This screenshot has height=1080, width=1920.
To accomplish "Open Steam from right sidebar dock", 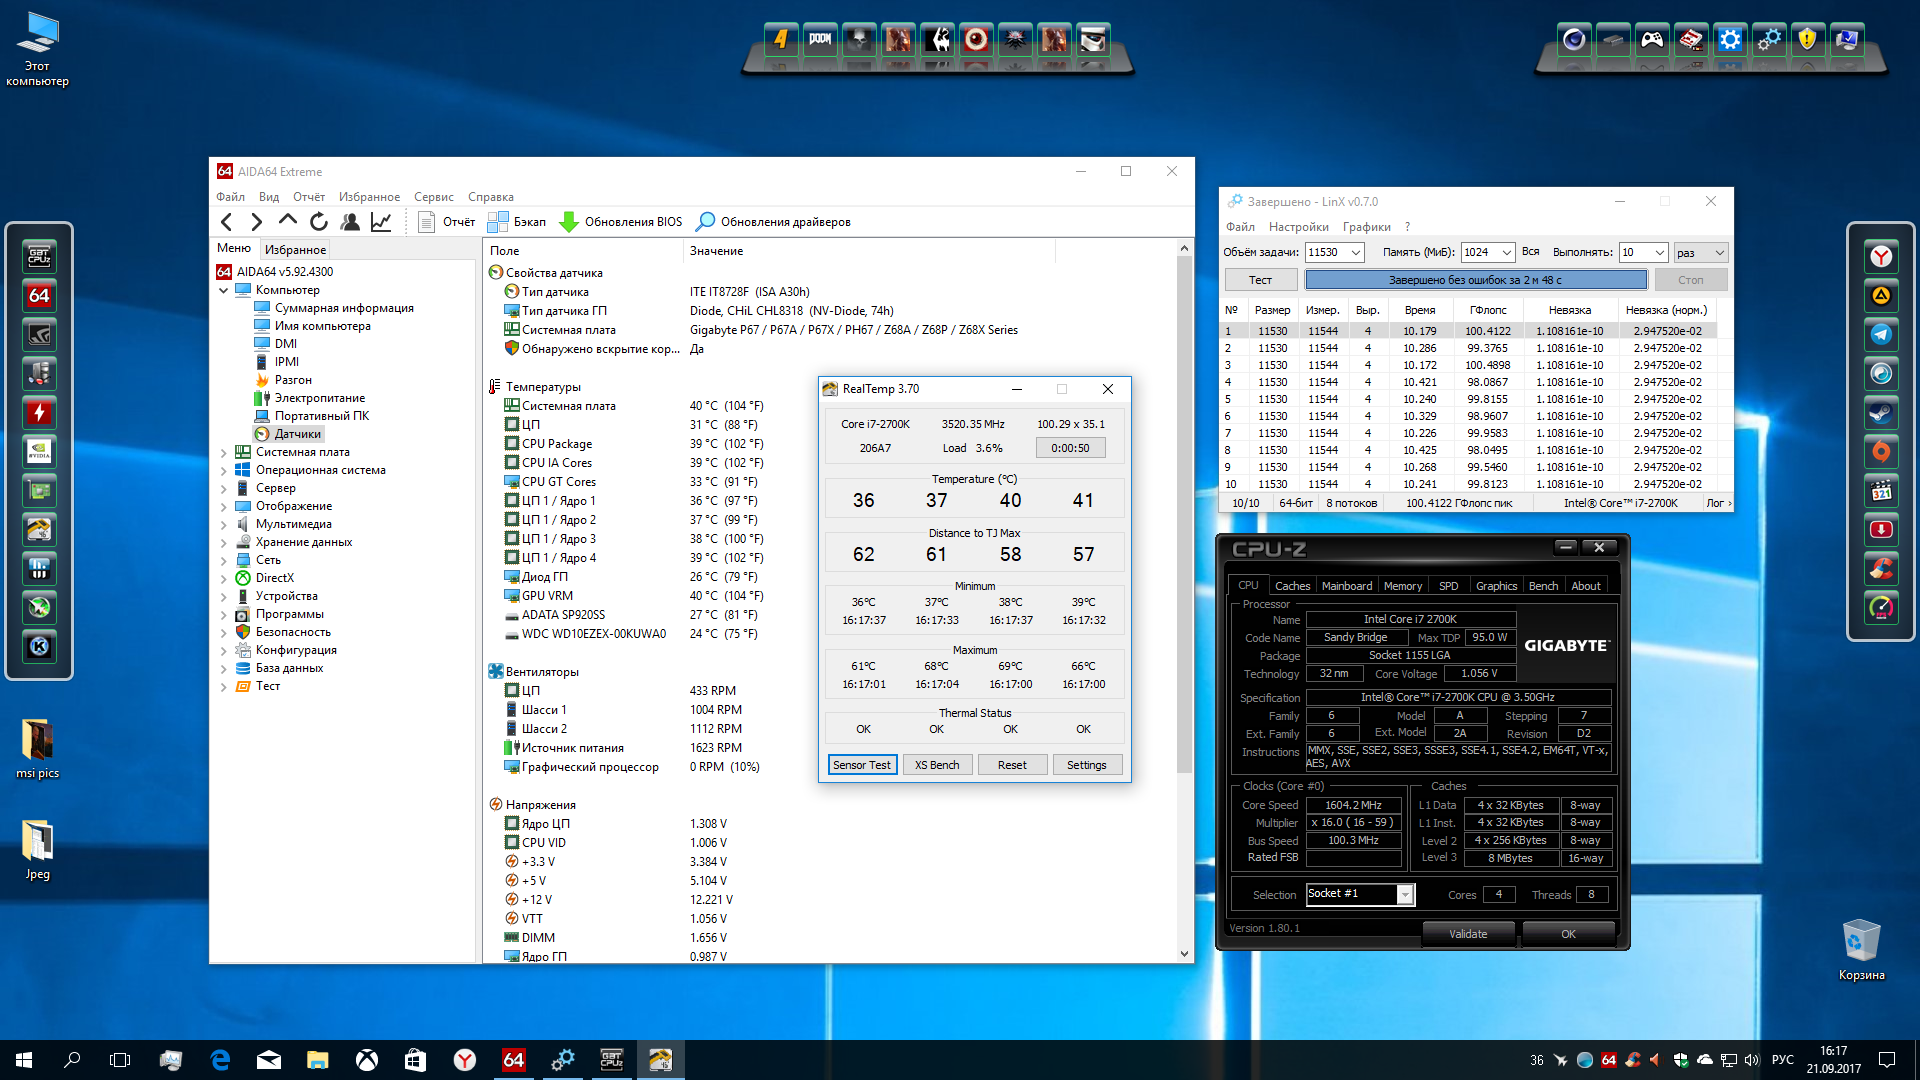I will pos(1881,413).
